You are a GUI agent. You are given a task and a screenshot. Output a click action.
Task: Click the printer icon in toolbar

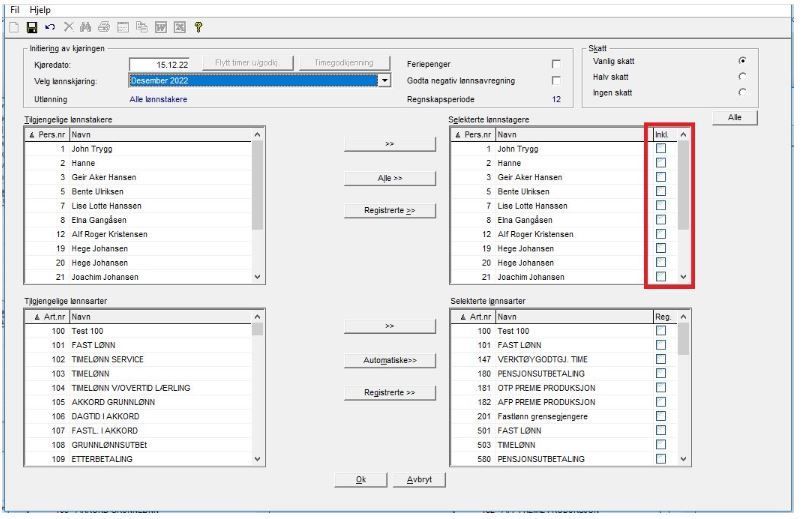coord(104,27)
